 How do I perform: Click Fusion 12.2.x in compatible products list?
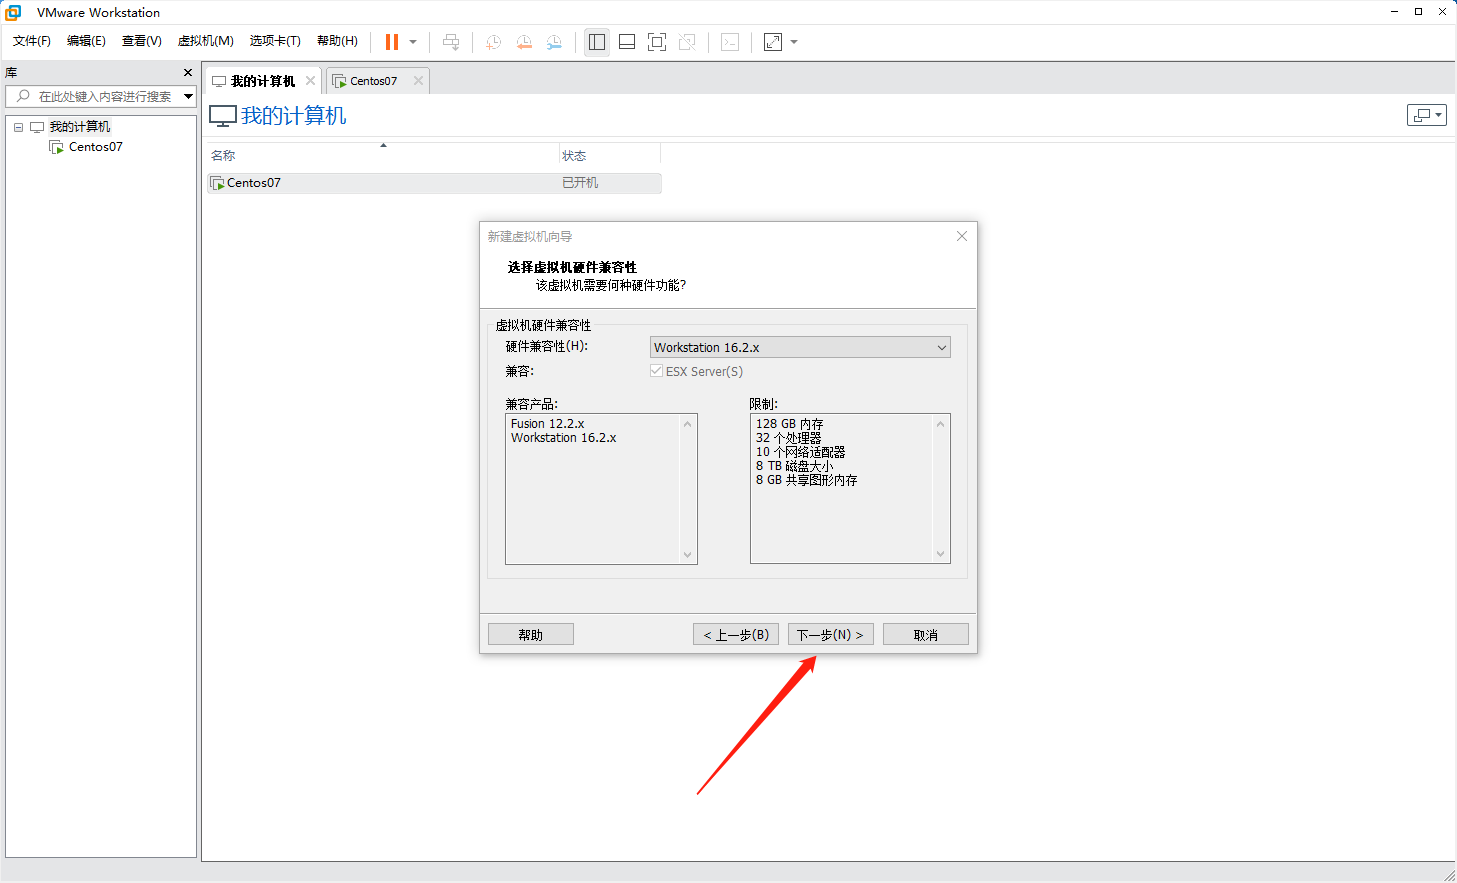click(547, 424)
